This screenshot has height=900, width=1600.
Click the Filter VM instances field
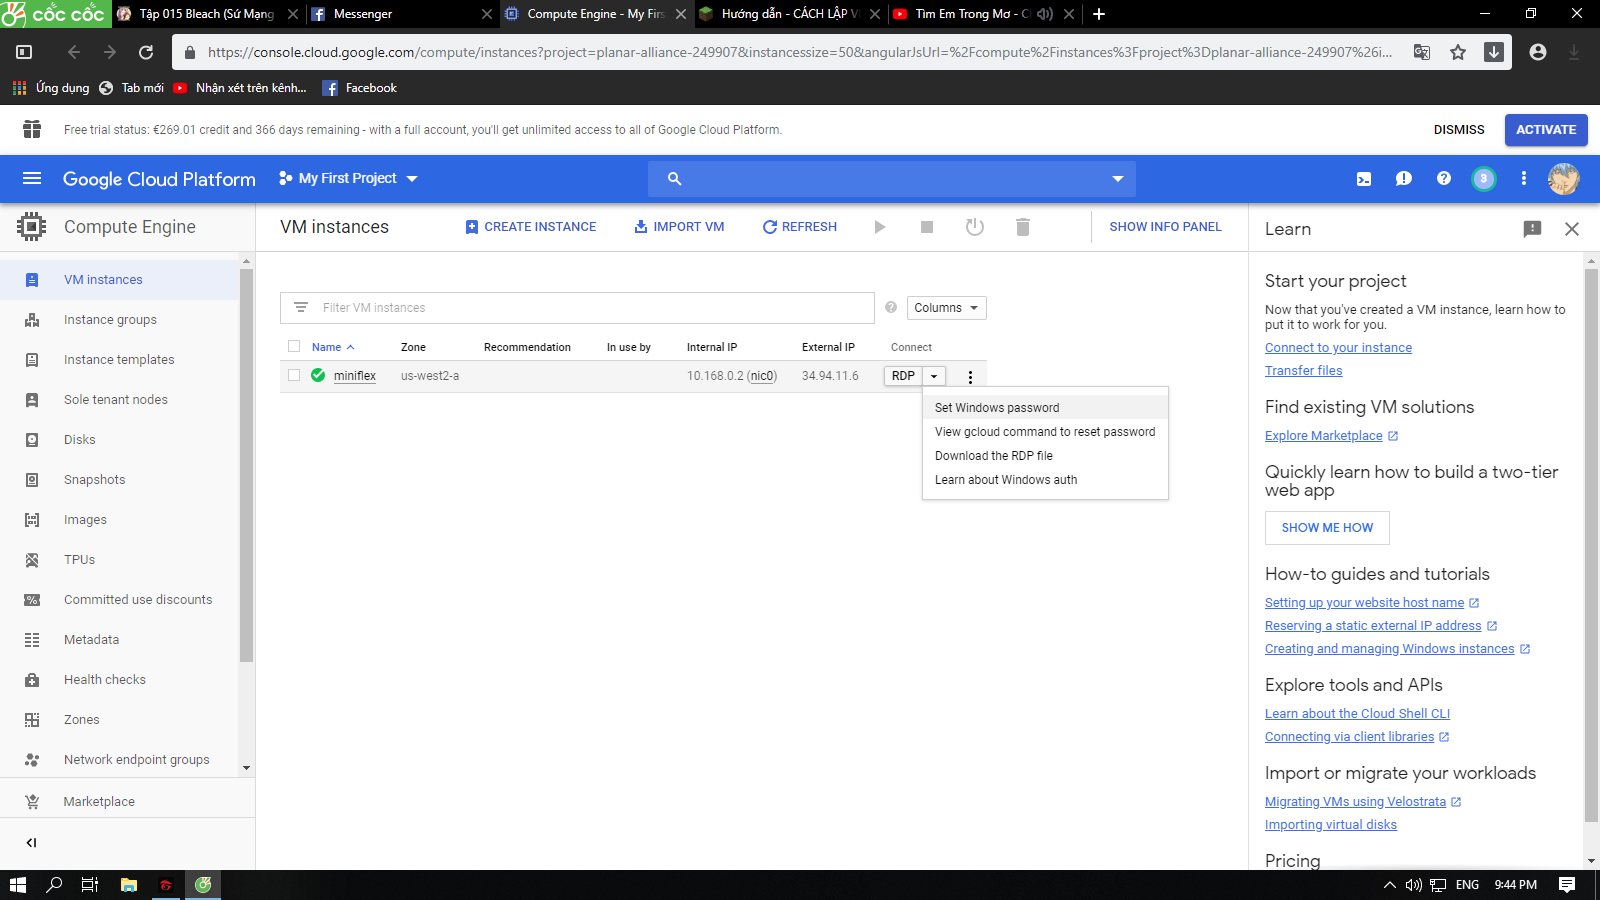(578, 308)
